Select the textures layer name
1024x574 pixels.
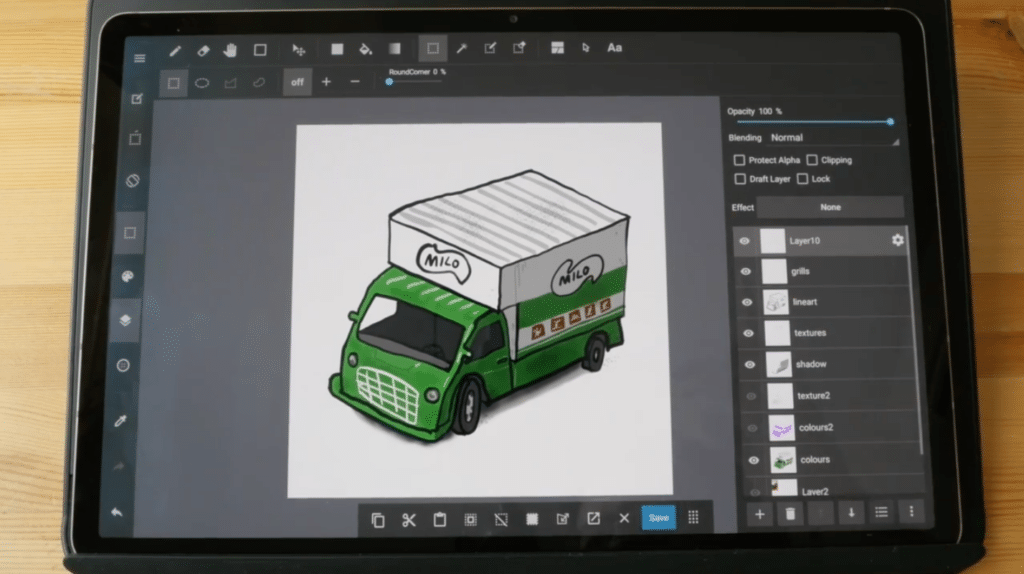click(x=810, y=333)
